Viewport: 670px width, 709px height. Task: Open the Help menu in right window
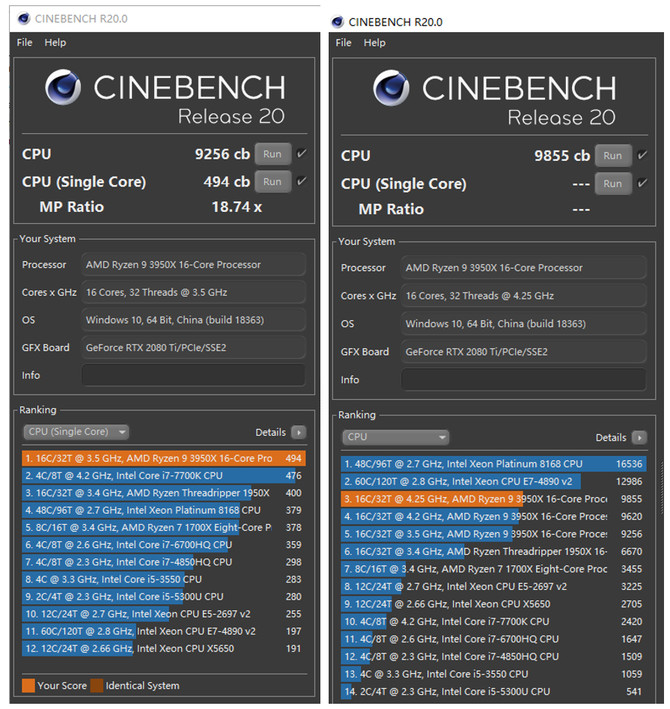(375, 43)
